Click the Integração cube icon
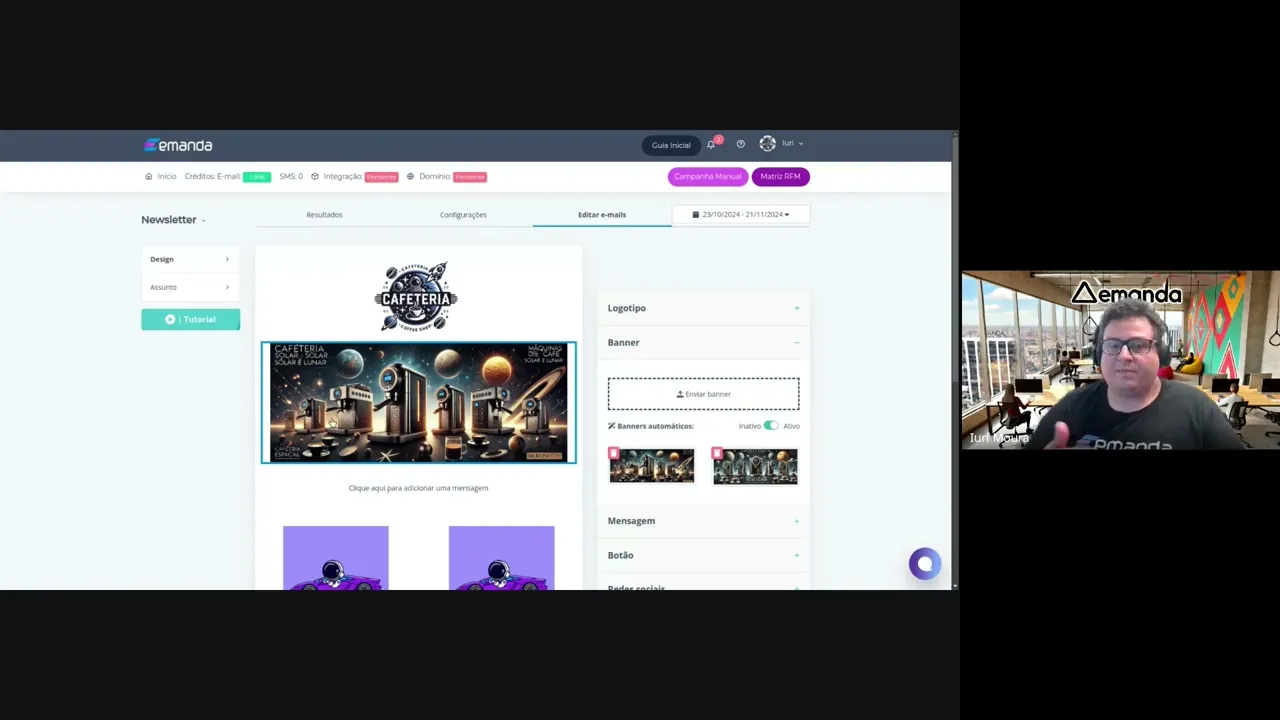 pos(314,176)
